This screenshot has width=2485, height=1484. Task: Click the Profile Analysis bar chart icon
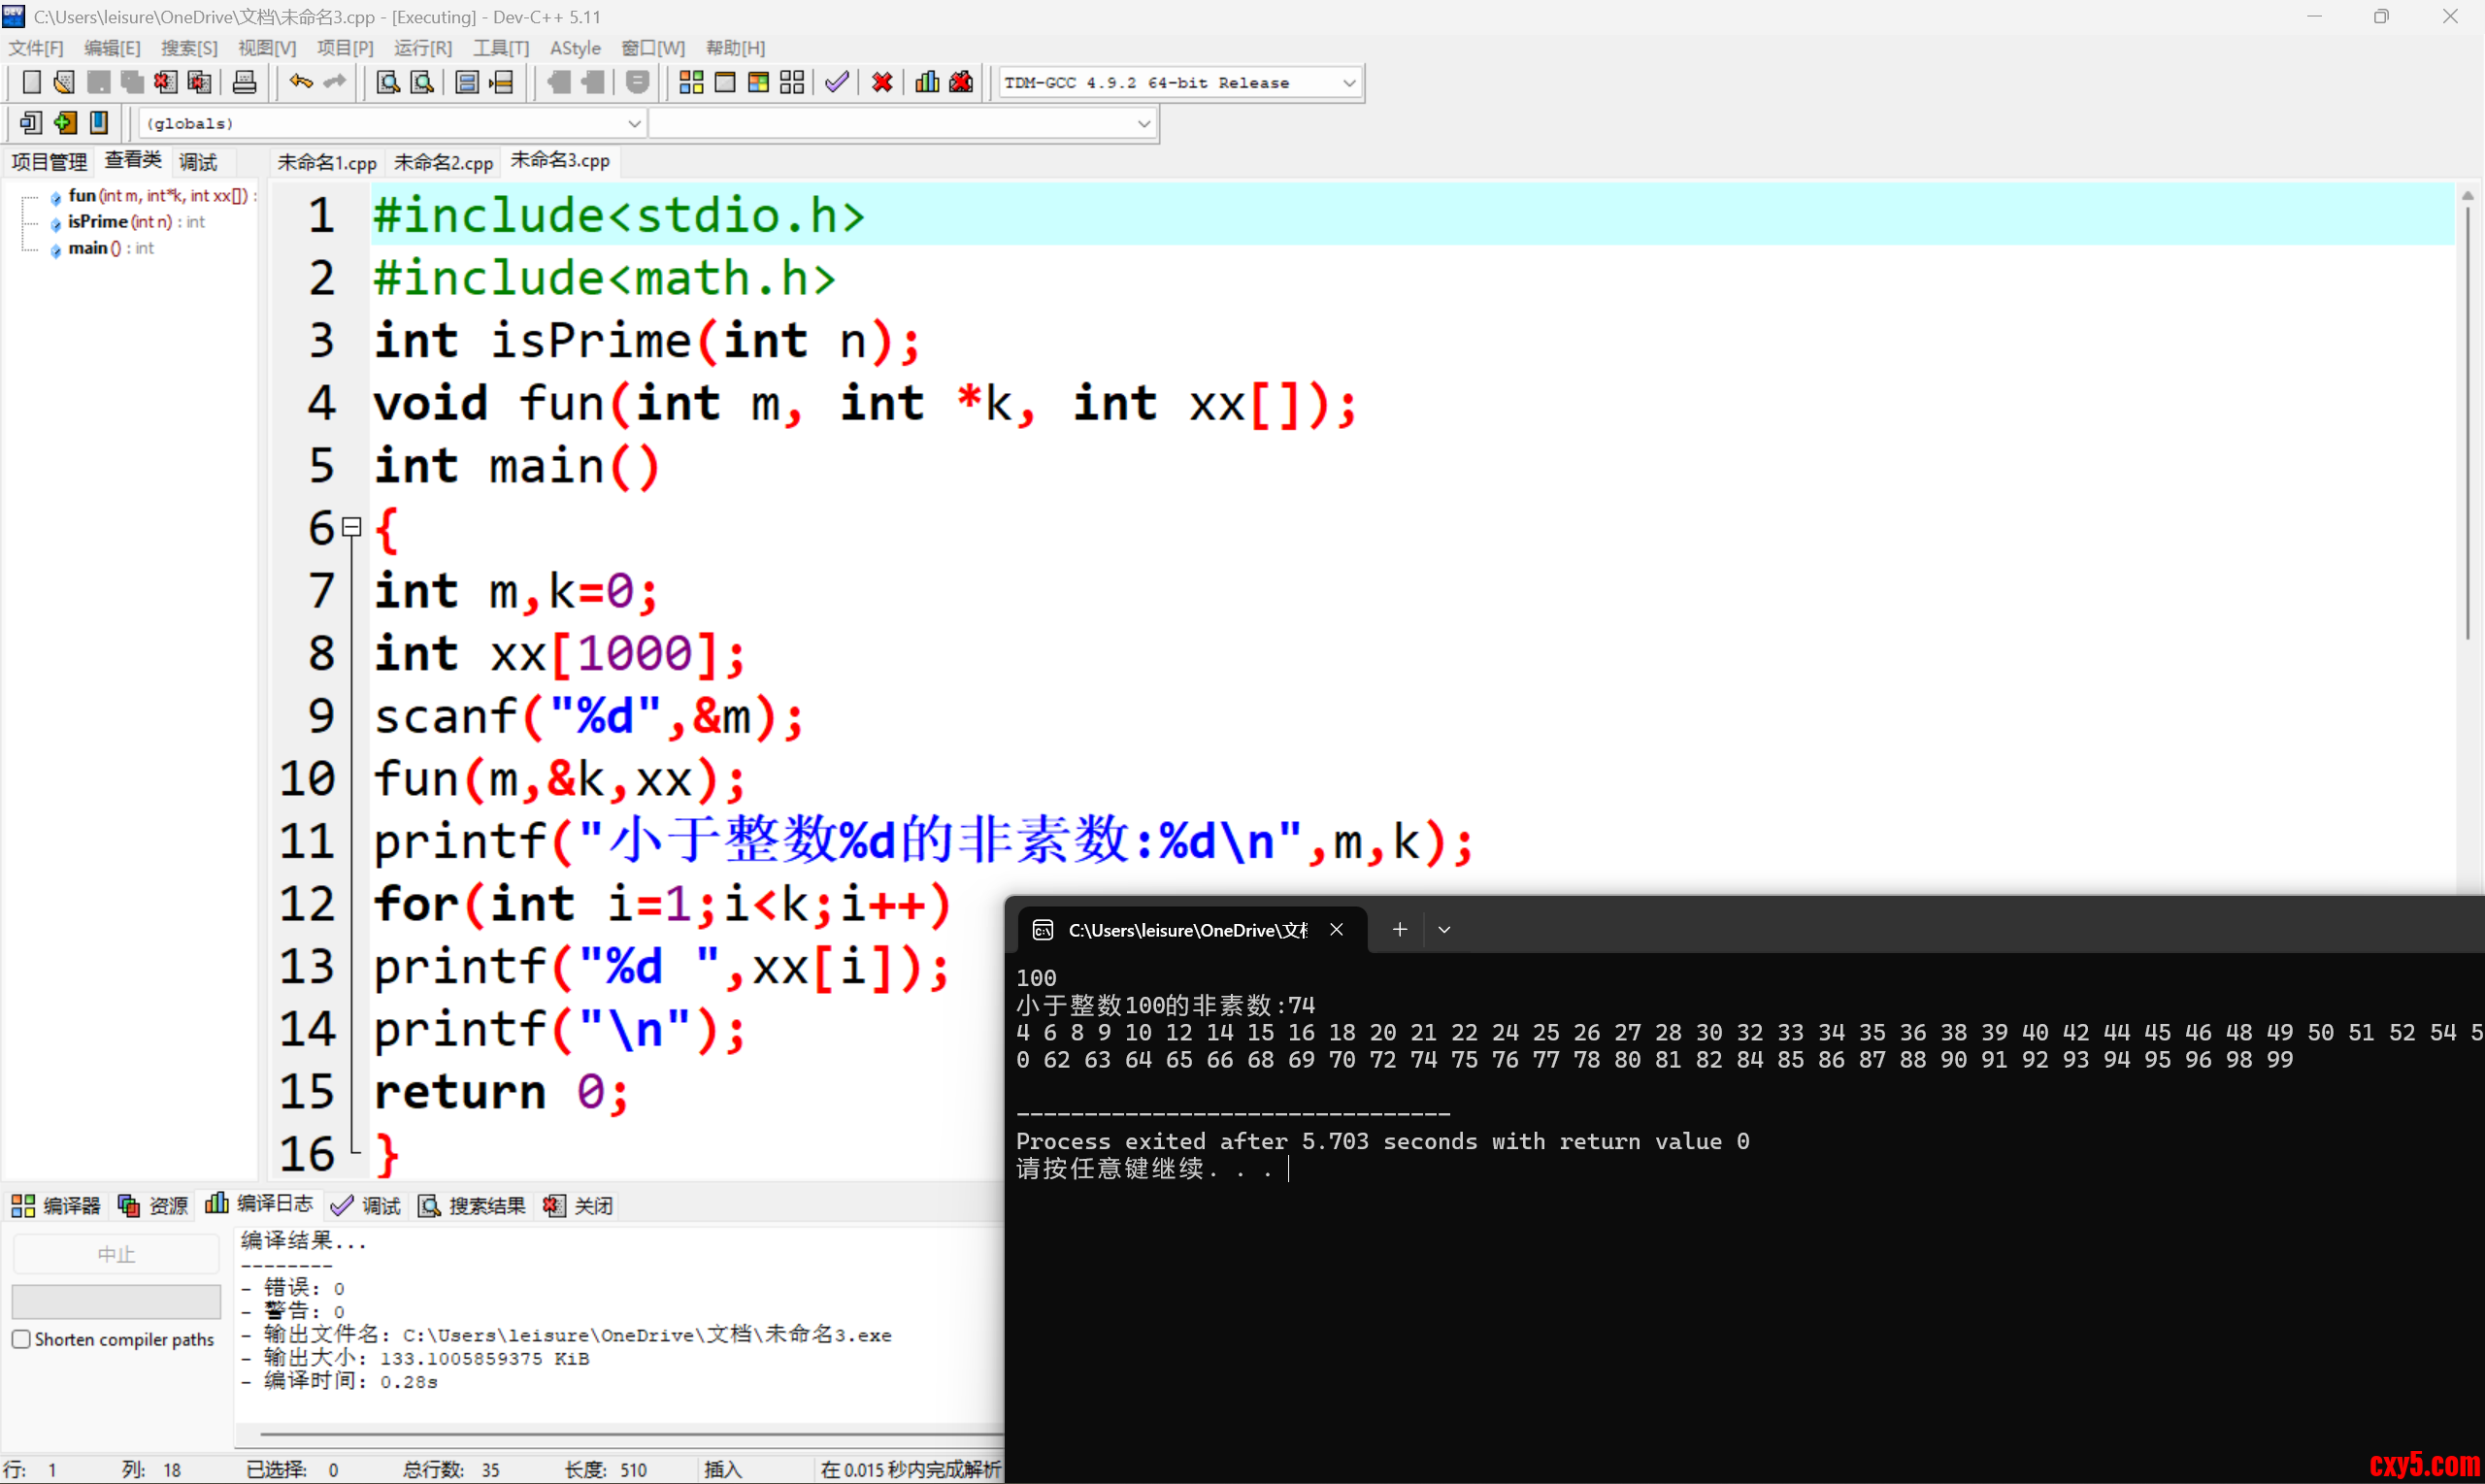927,82
